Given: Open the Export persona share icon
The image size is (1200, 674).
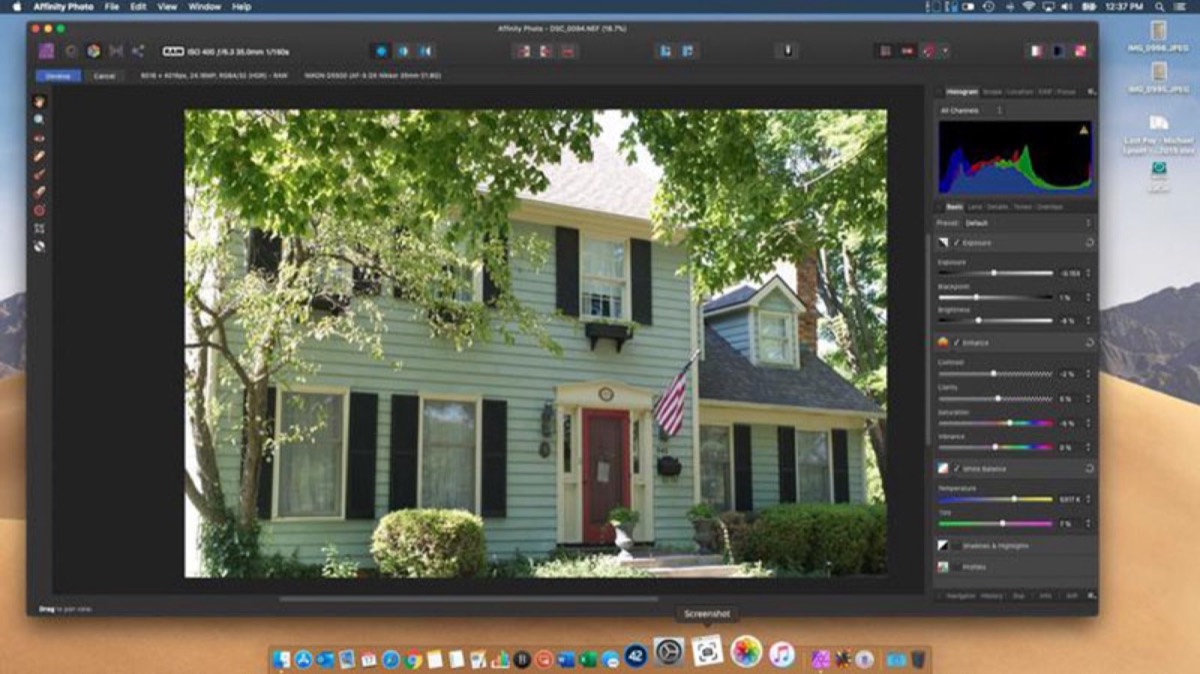Looking at the screenshot, I should click(x=138, y=51).
